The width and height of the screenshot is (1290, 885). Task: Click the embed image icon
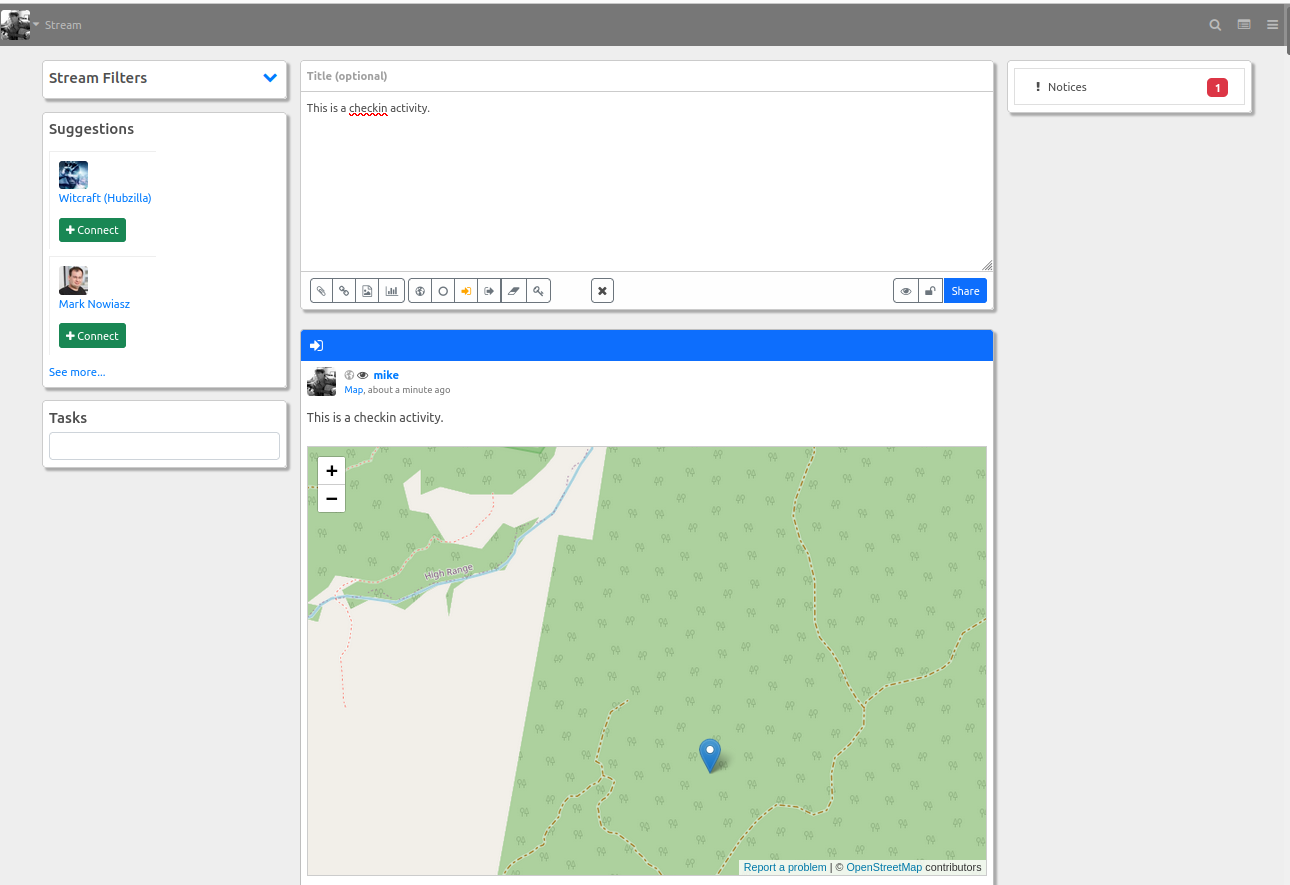click(367, 291)
